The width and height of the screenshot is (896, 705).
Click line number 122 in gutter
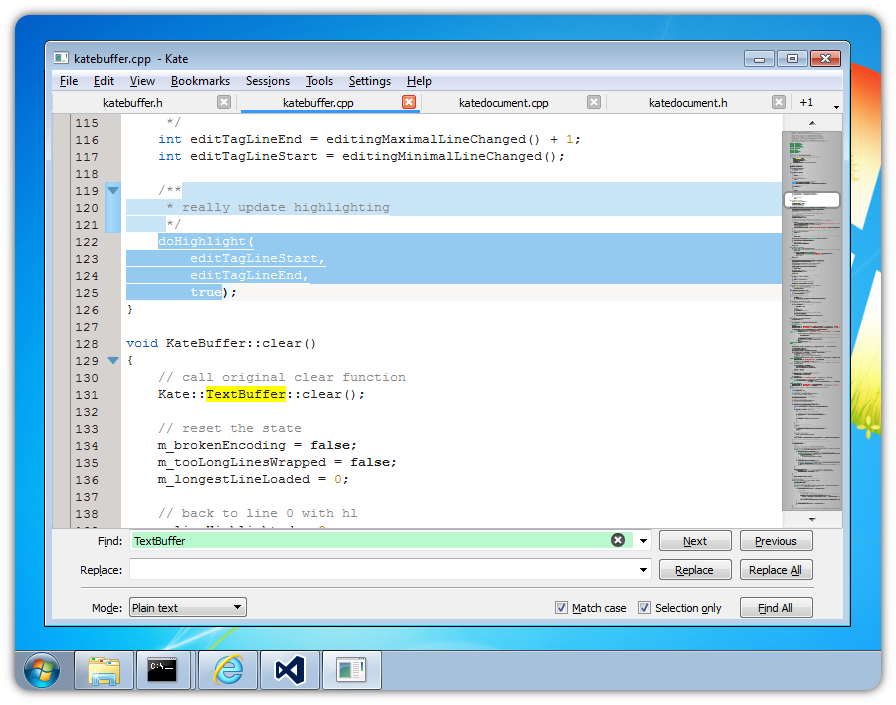pyautogui.click(x=87, y=242)
